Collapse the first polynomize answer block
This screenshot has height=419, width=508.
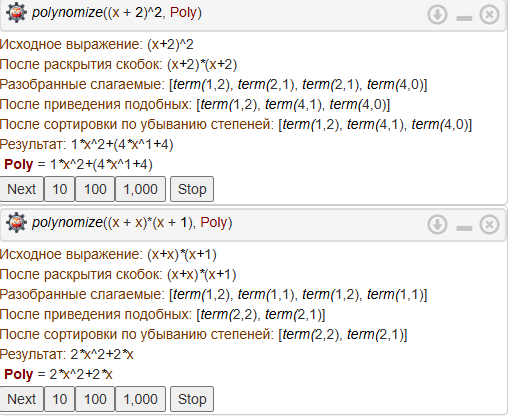coord(464,18)
